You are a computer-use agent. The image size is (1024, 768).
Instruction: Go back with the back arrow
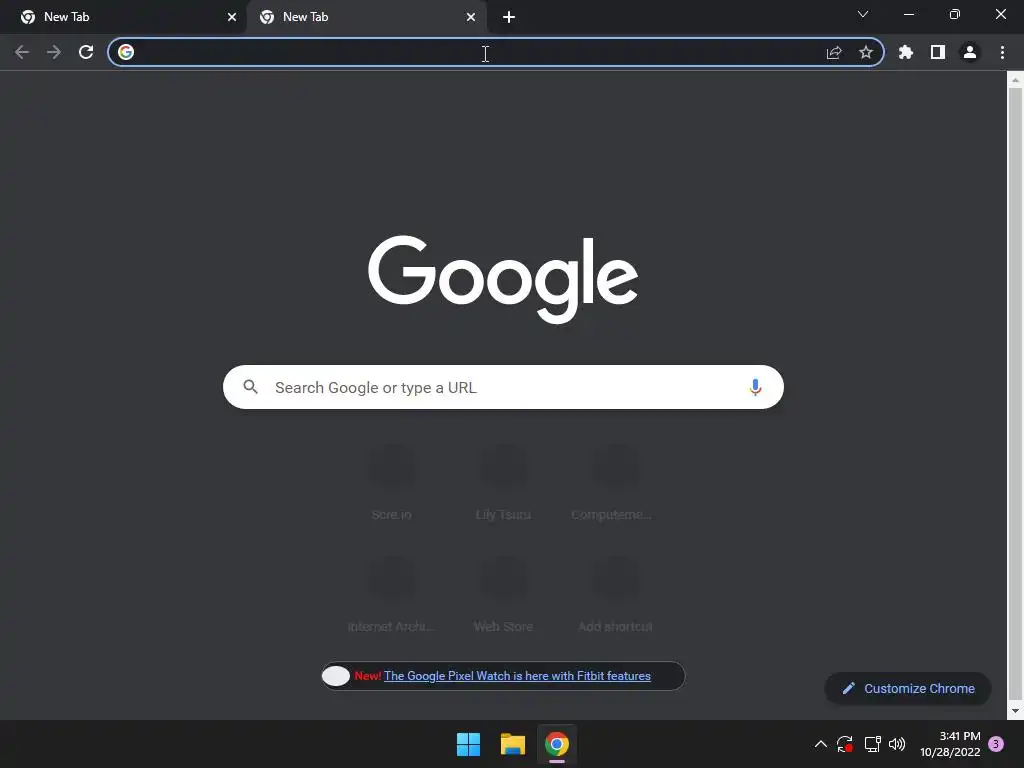coord(22,52)
